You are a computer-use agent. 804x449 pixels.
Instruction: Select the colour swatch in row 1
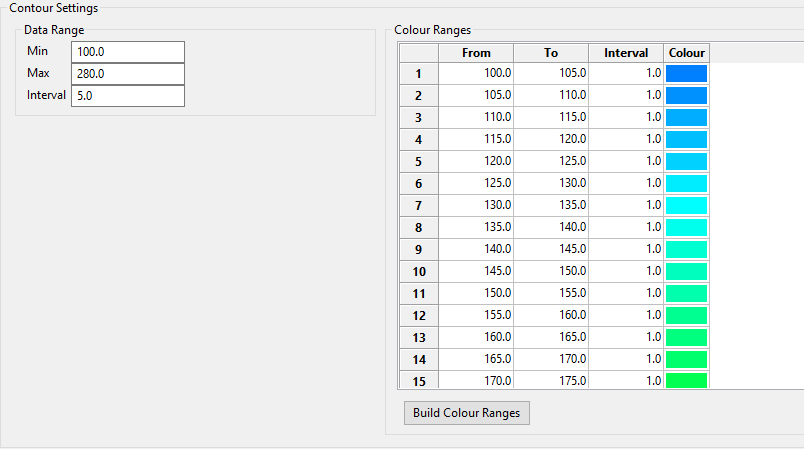point(686,74)
